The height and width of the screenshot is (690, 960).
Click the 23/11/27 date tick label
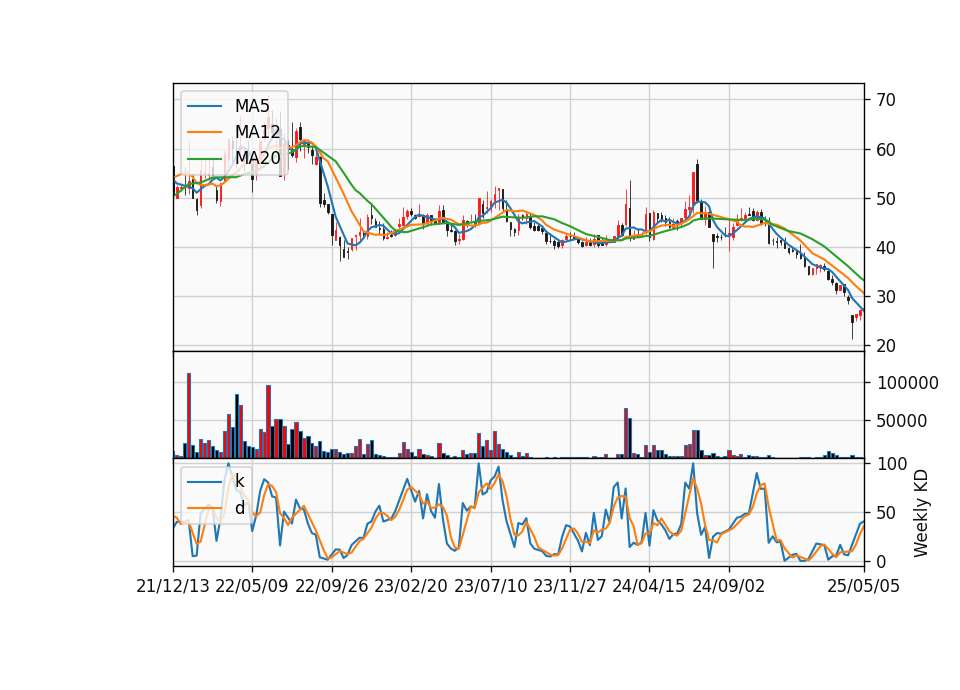tap(570, 587)
